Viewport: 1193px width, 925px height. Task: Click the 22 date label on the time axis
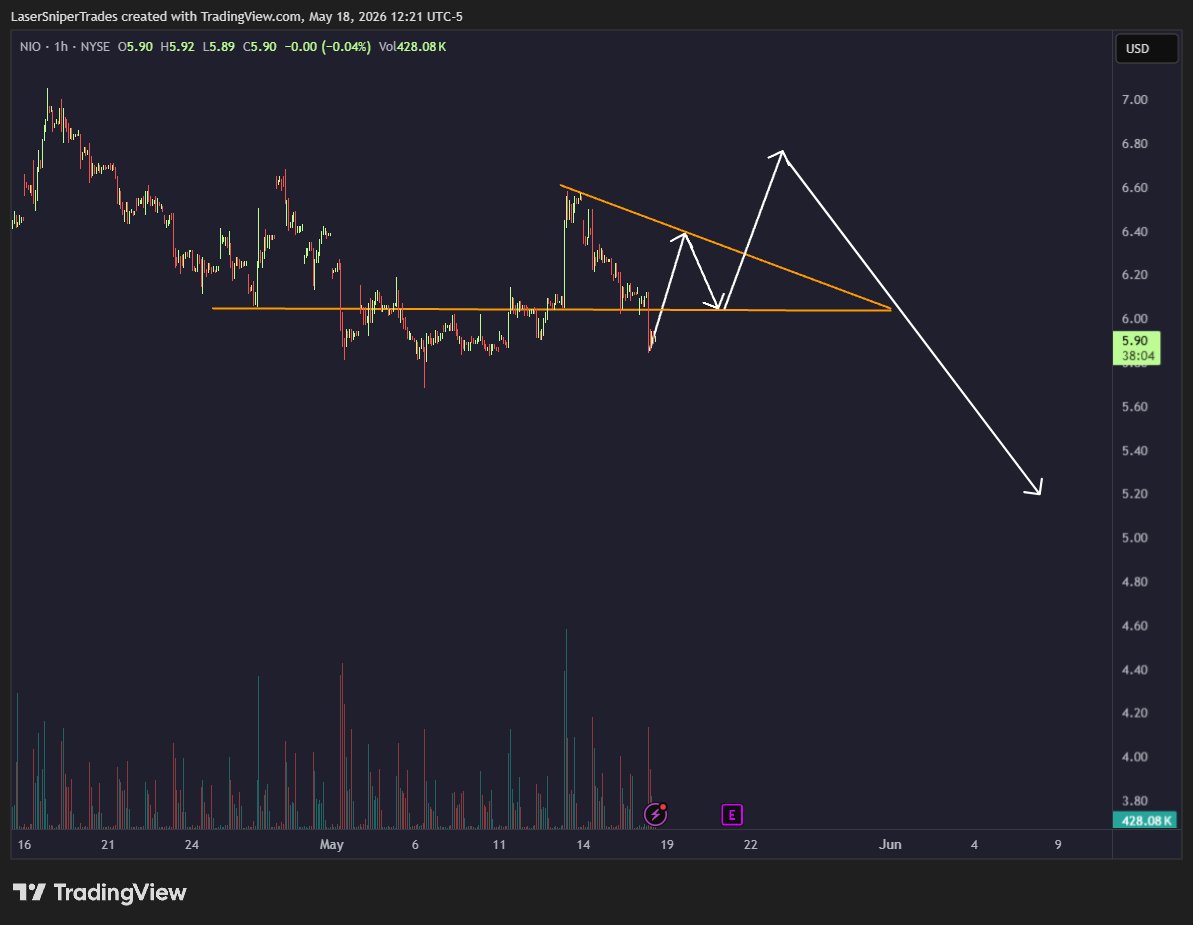click(751, 844)
